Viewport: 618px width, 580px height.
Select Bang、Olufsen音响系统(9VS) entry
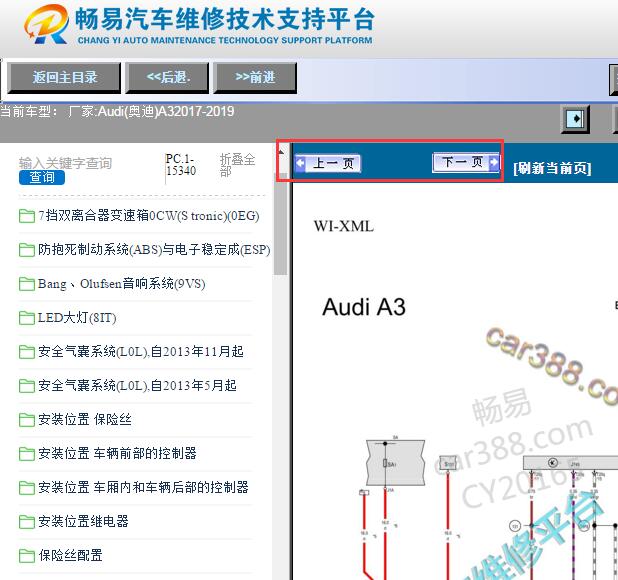click(x=121, y=284)
